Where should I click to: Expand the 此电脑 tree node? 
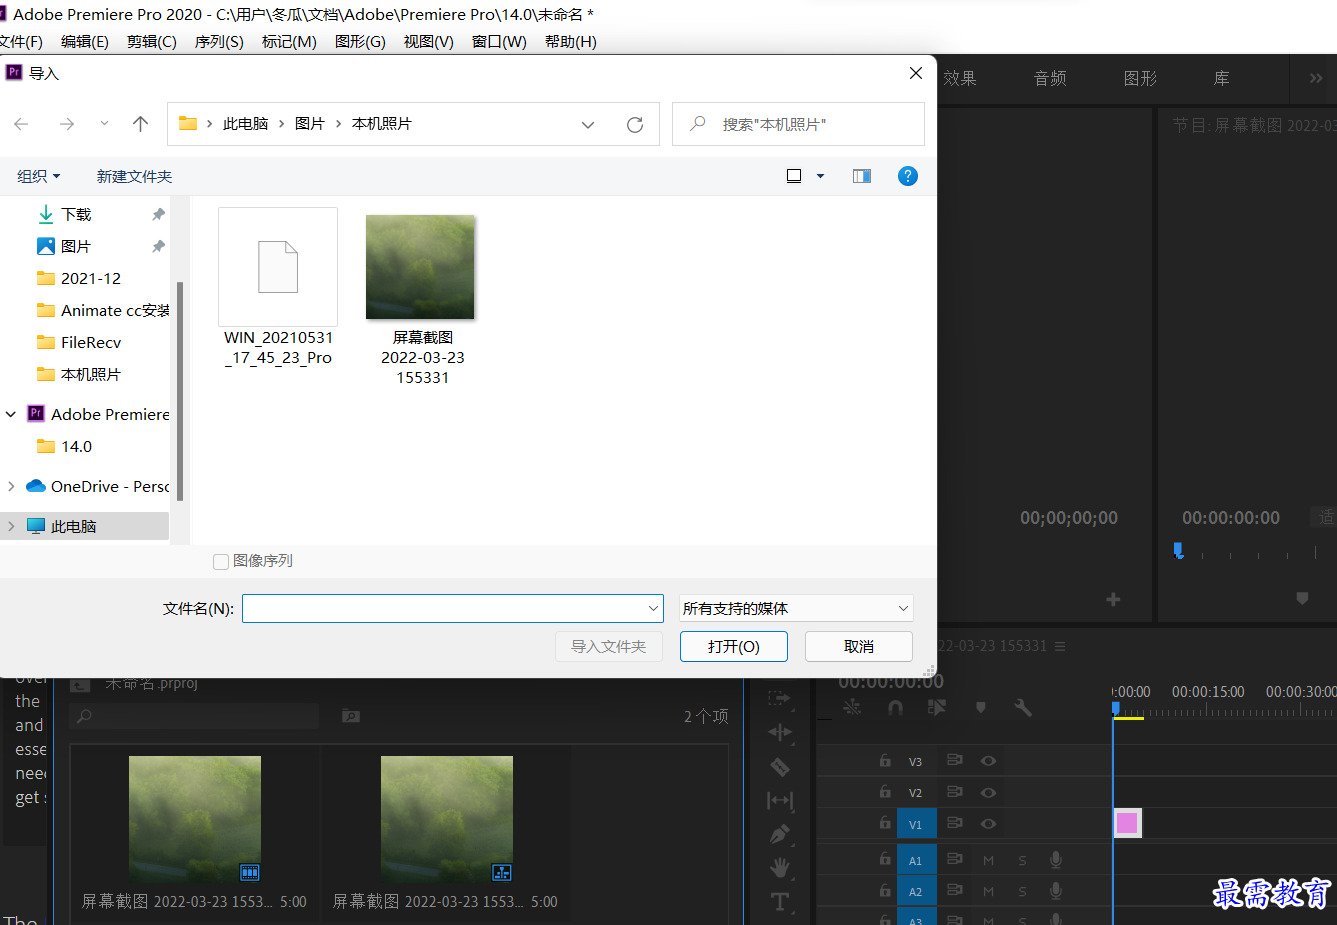11,526
